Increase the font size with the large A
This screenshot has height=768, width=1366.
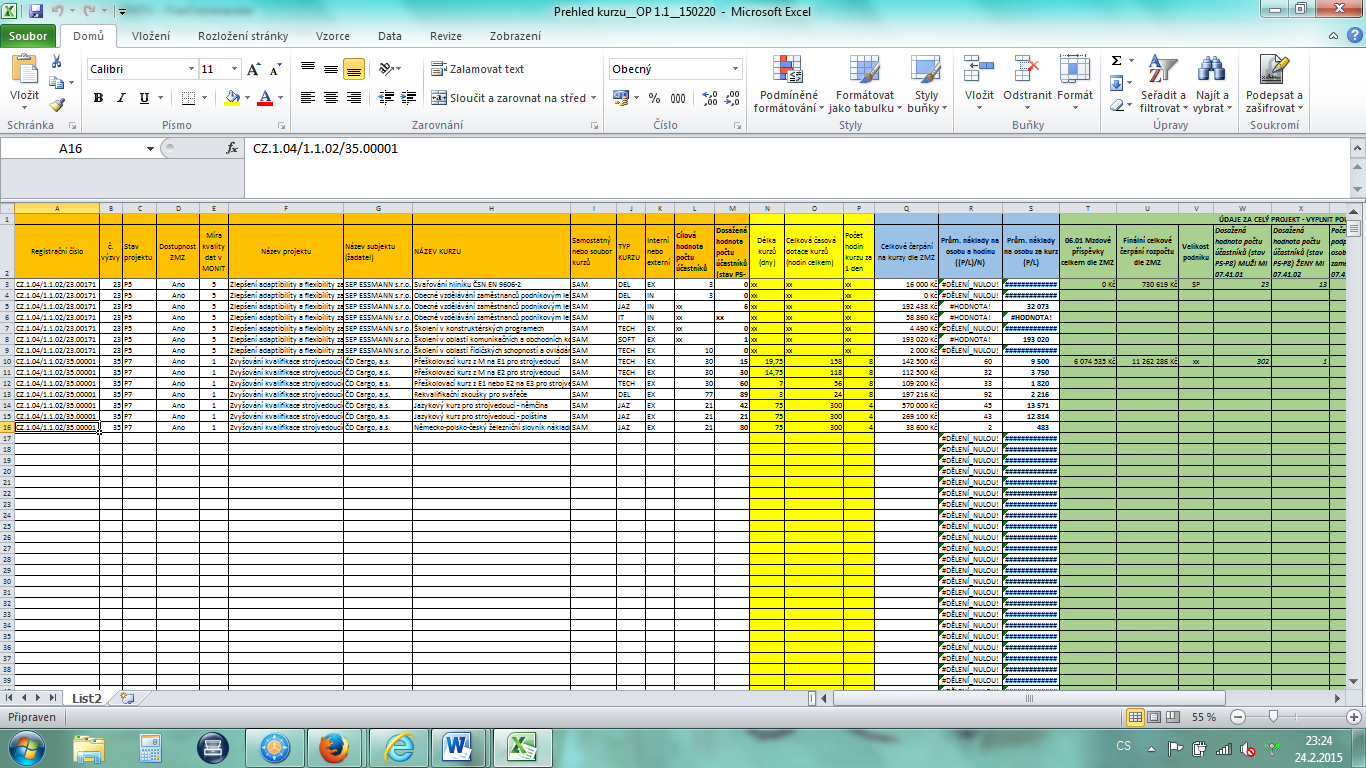tap(254, 70)
